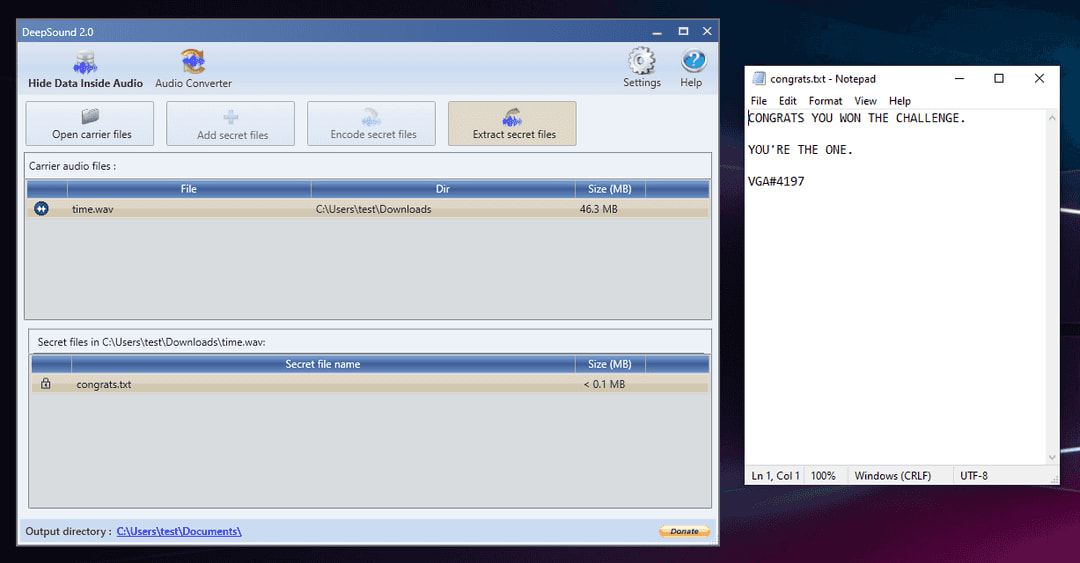Click Notepad scrollbar down arrow
Viewport: 1080px width, 563px height.
[x=1052, y=457]
